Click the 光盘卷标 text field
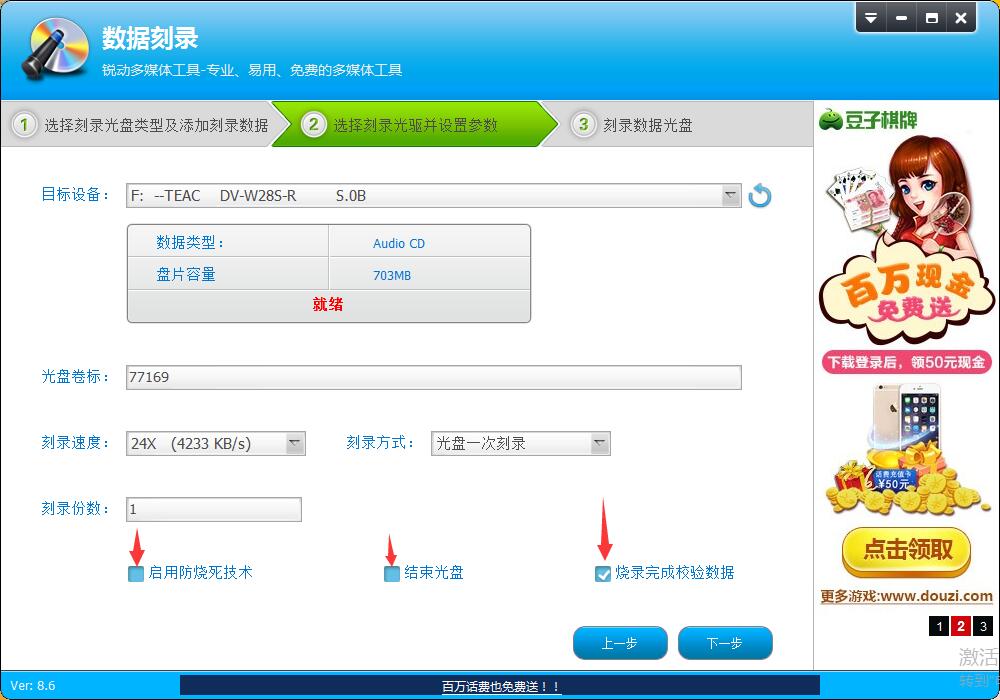Screen dimensions: 1000x700 (x=433, y=377)
